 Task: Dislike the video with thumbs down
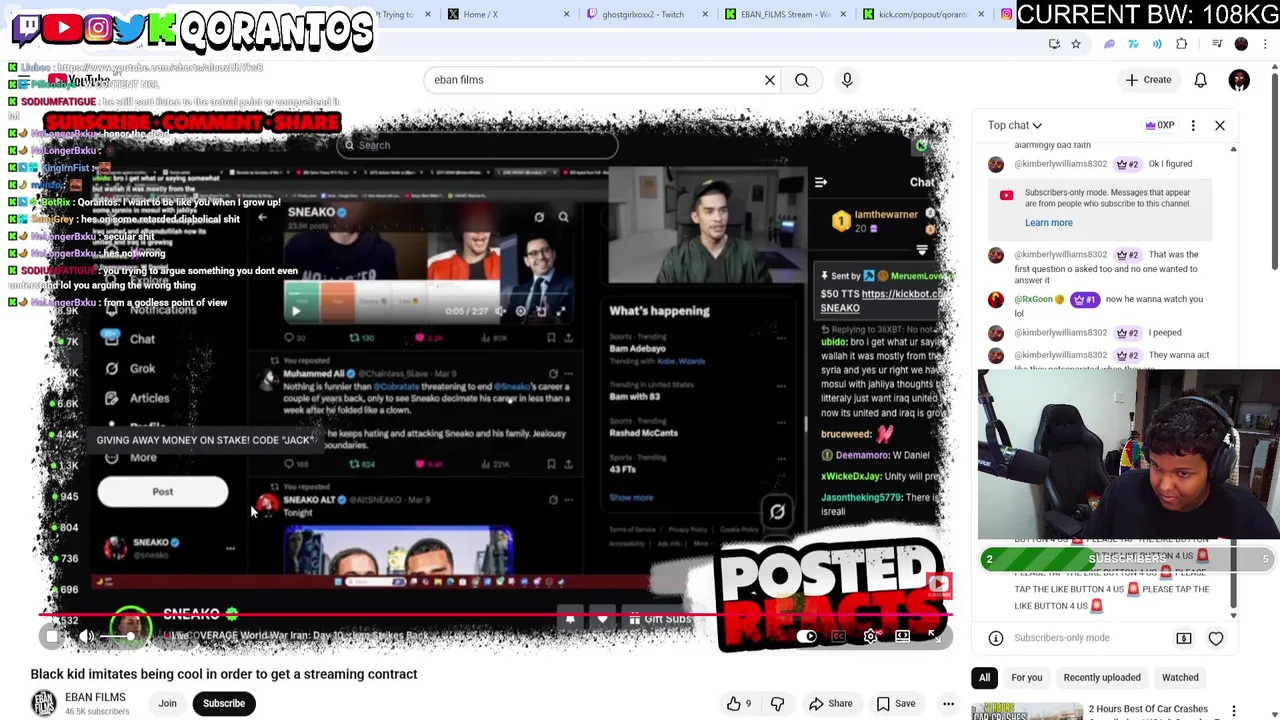777,704
